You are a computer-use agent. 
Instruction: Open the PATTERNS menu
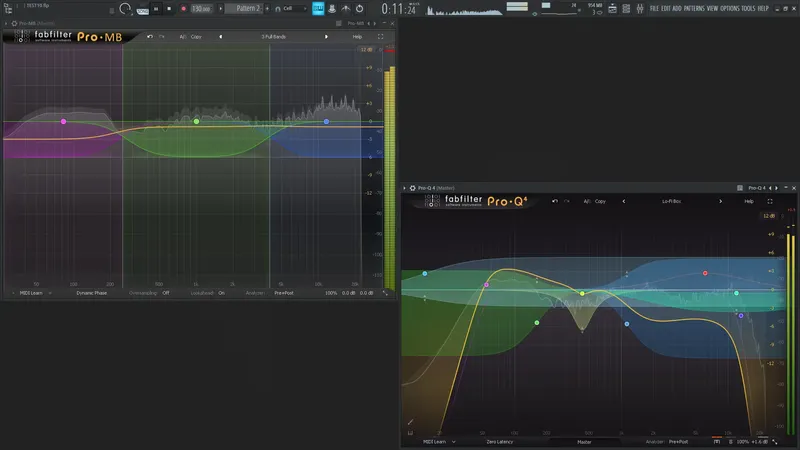point(694,9)
